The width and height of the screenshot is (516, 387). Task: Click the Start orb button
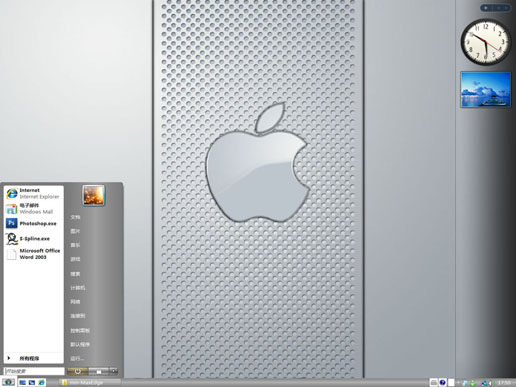pyautogui.click(x=8, y=382)
